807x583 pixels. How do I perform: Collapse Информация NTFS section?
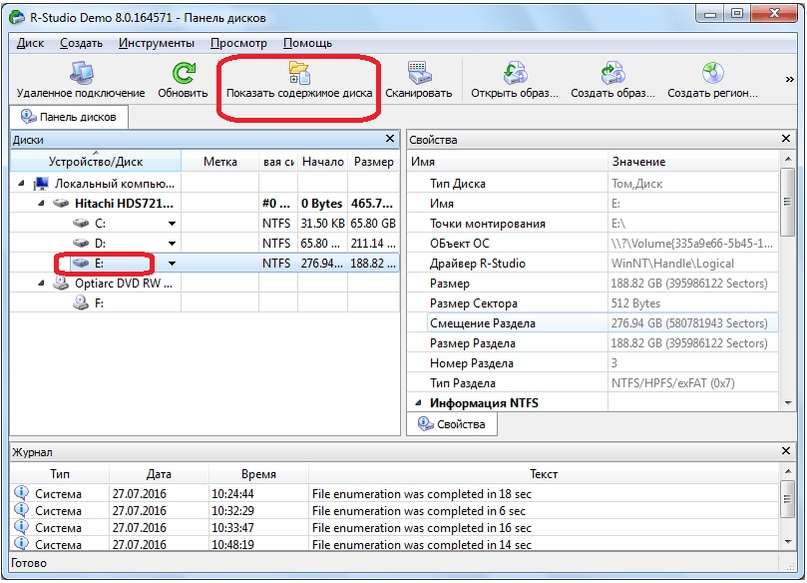(x=418, y=403)
